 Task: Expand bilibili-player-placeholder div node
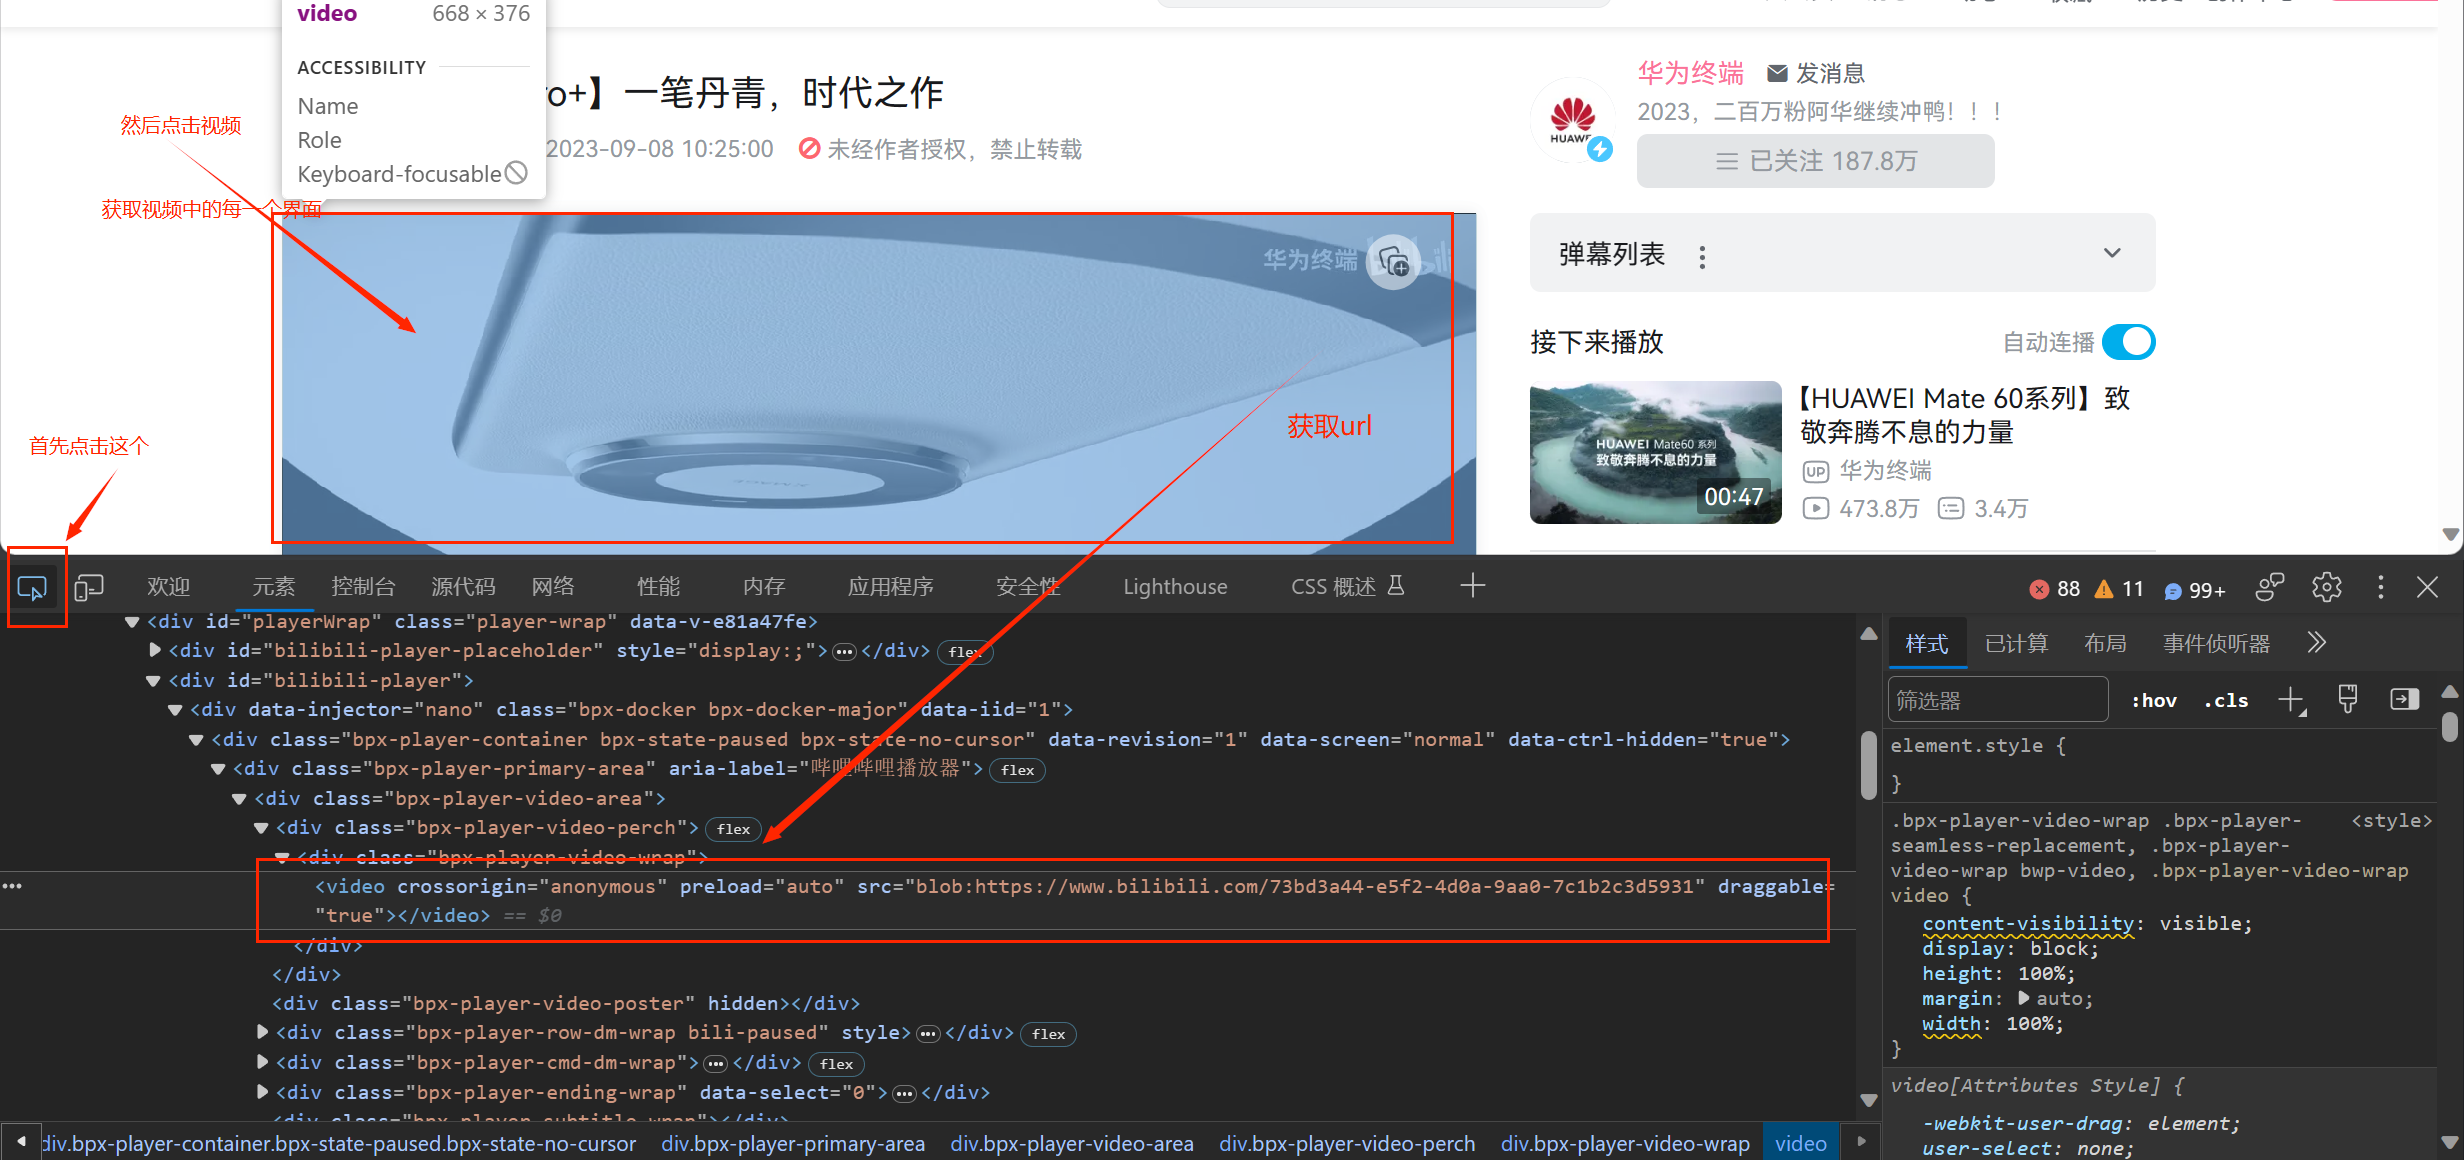click(x=155, y=651)
